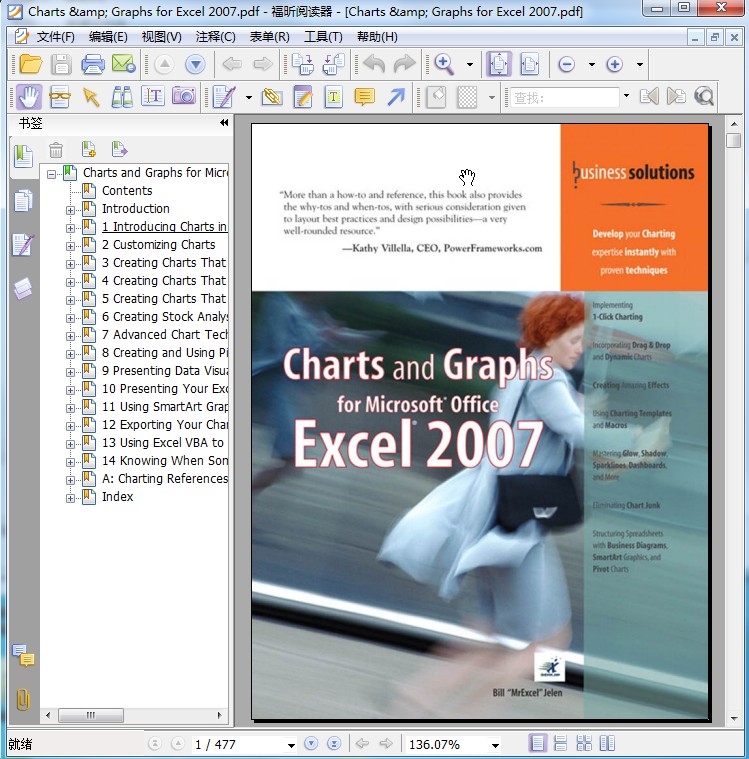The image size is (749, 759).
Task: Click the arrow drawing tool icon
Action: (396, 97)
